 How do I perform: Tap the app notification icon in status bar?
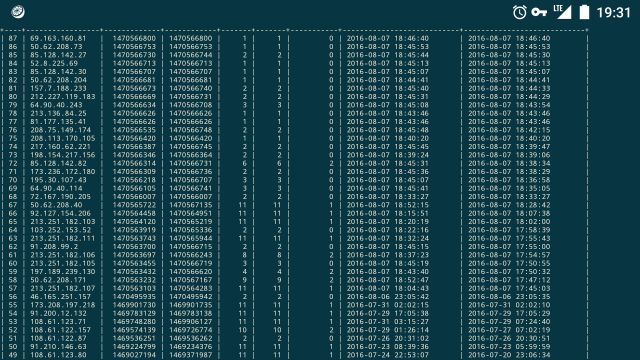18,12
